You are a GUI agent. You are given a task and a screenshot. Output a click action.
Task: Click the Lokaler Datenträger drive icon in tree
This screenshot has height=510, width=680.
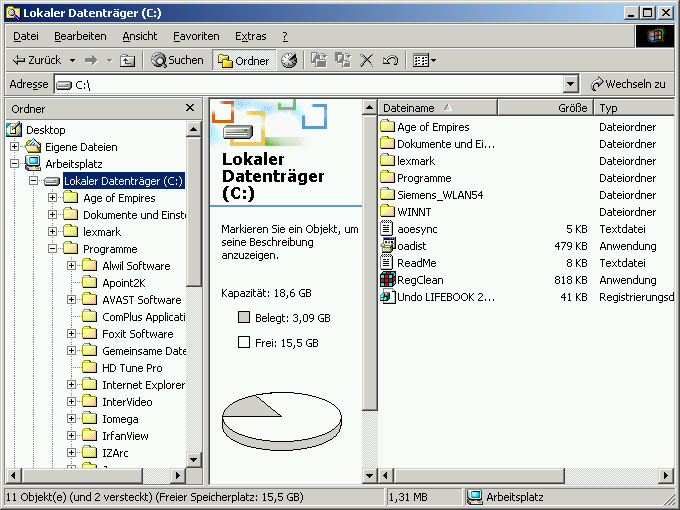coord(52,181)
